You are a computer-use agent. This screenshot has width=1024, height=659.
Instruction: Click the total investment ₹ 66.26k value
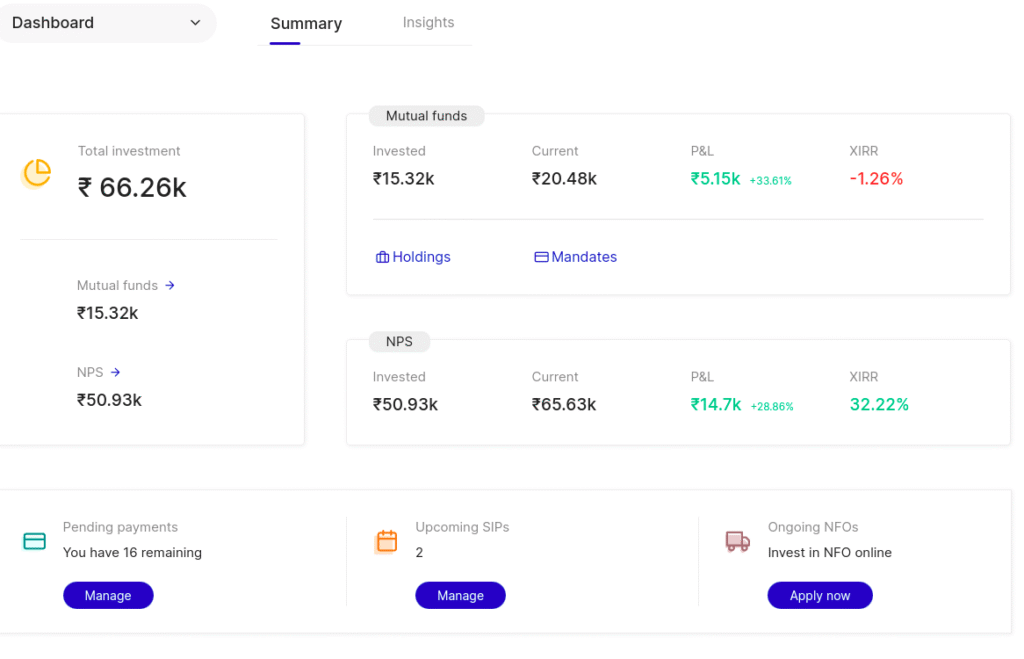(133, 187)
